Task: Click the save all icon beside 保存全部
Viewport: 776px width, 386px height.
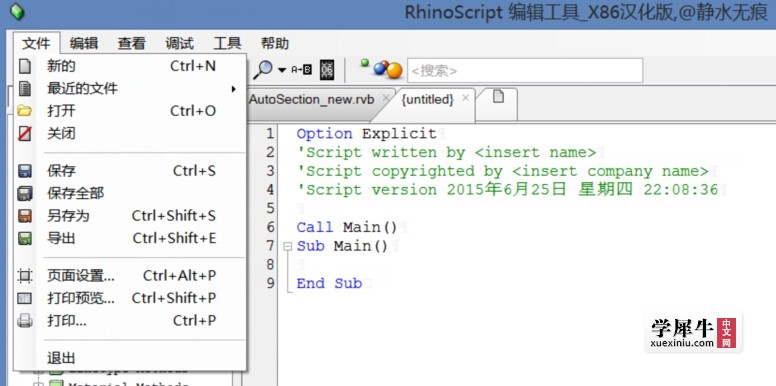Action: pos(25,193)
